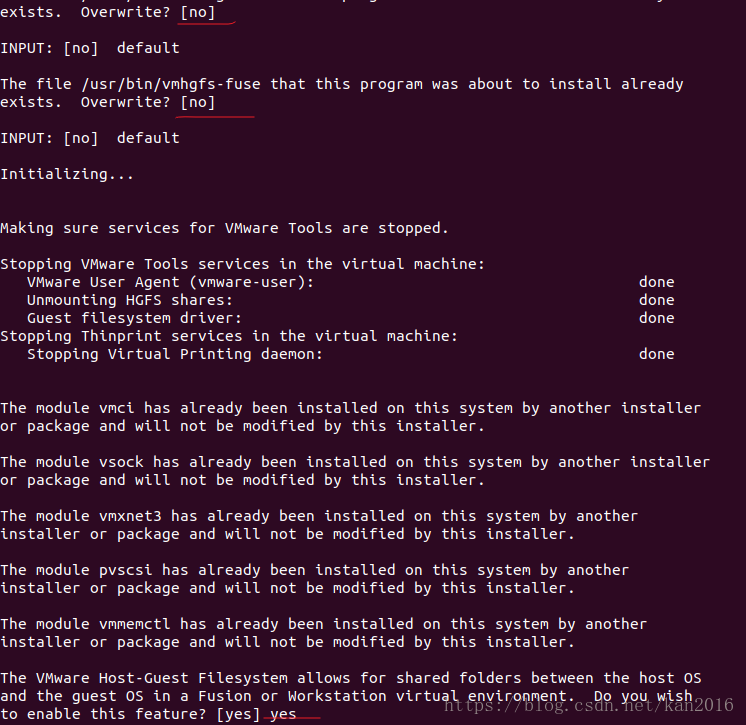Click the word 'Initializing...' in the terminal

(67, 174)
